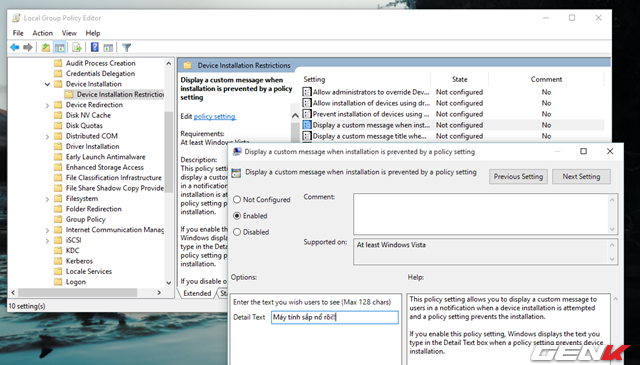Image resolution: width=640 pixels, height=365 pixels.
Task: Click the policy dialog title bar icon
Action: click(237, 152)
